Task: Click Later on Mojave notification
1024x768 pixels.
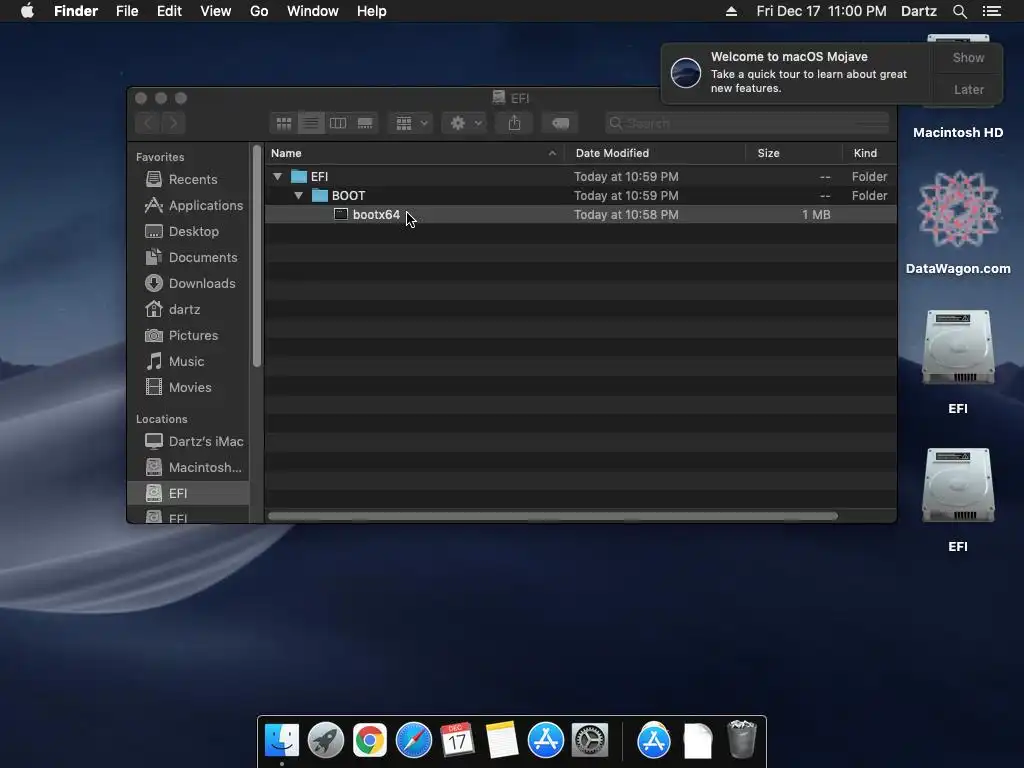Action: click(968, 89)
